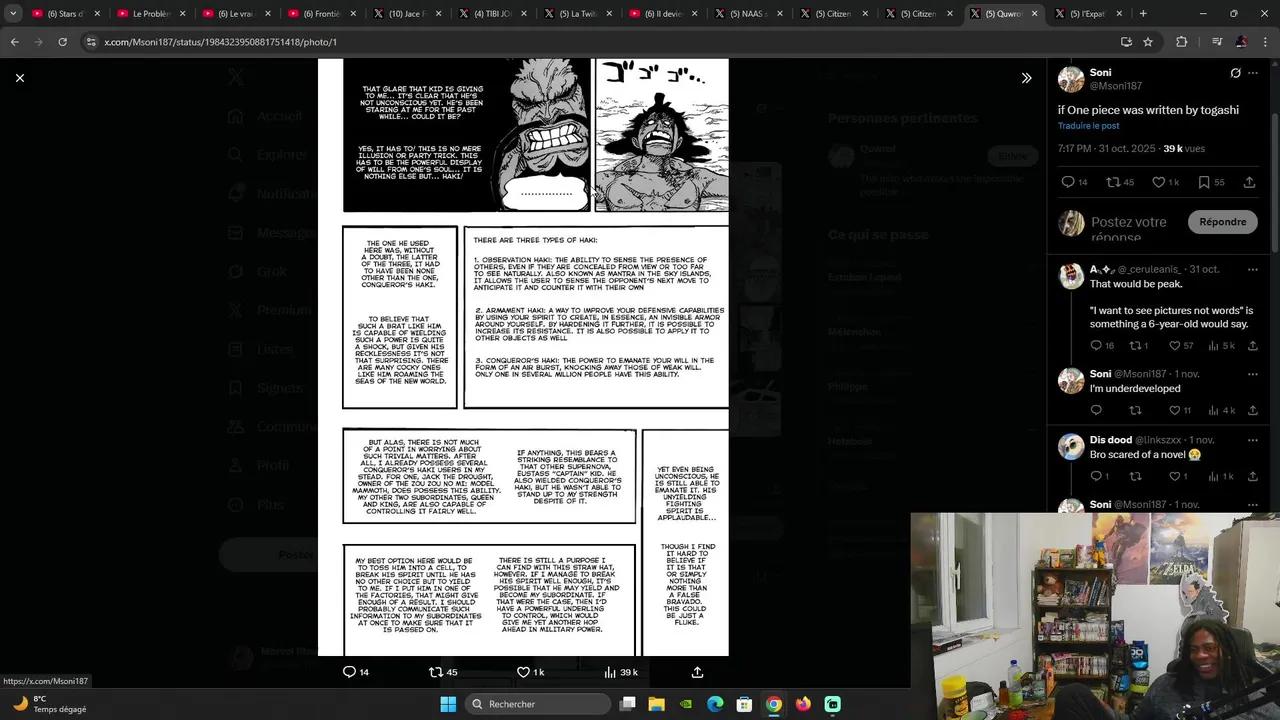1280x720 pixels.
Task: Close the photo viewer with the X icon
Action: (19, 78)
